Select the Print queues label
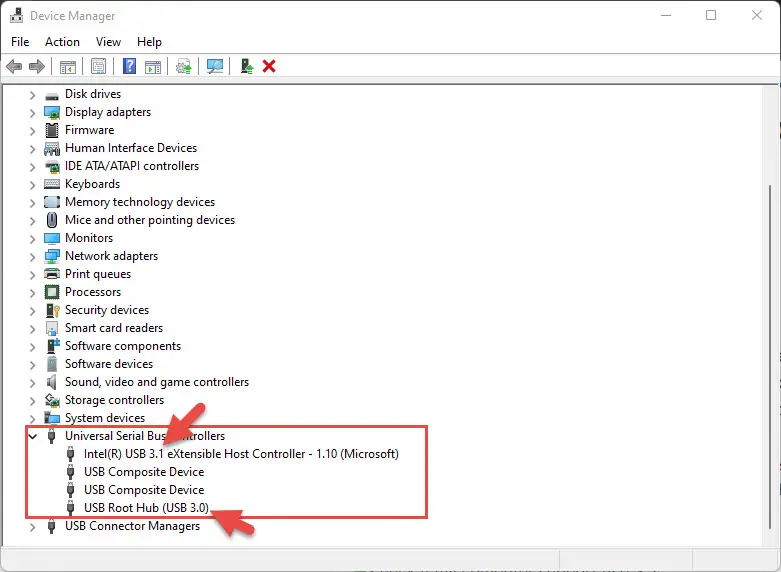 (98, 274)
